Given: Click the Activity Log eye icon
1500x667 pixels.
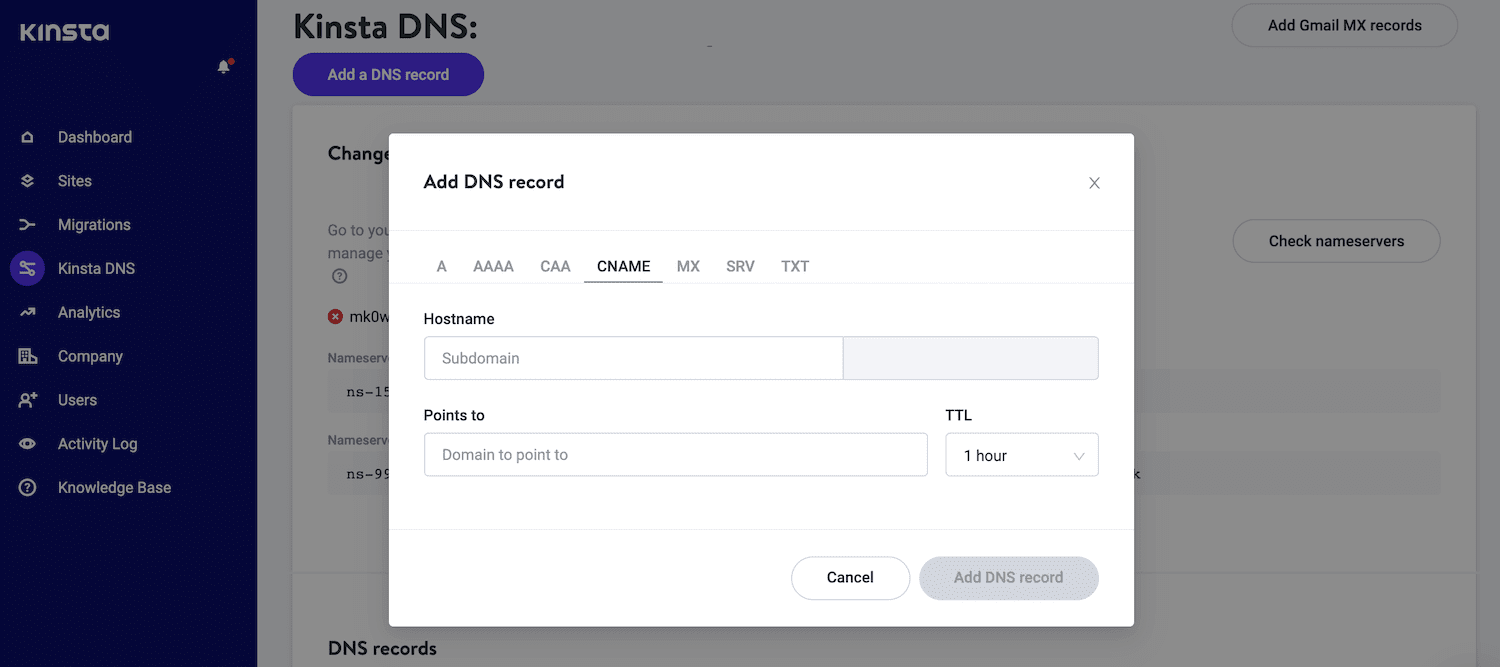Looking at the screenshot, I should pos(28,444).
